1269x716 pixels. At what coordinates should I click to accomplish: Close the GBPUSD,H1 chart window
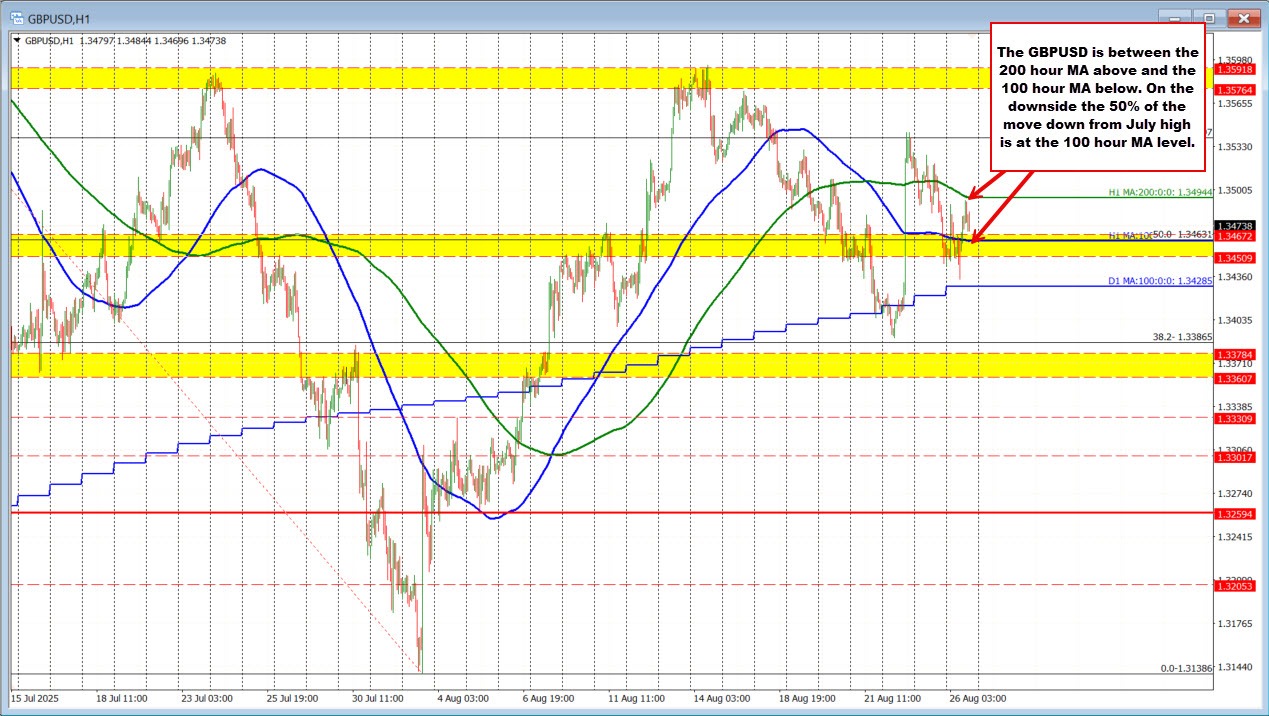click(1243, 17)
